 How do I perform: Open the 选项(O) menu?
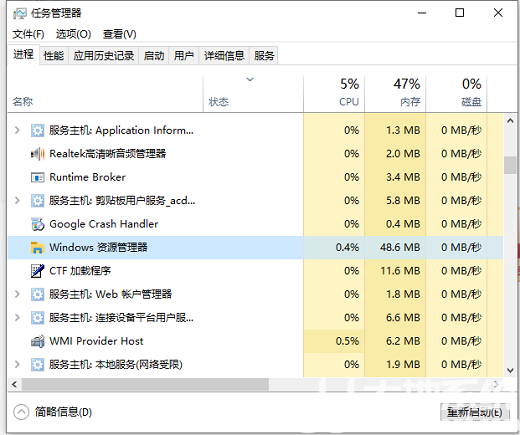(x=73, y=34)
